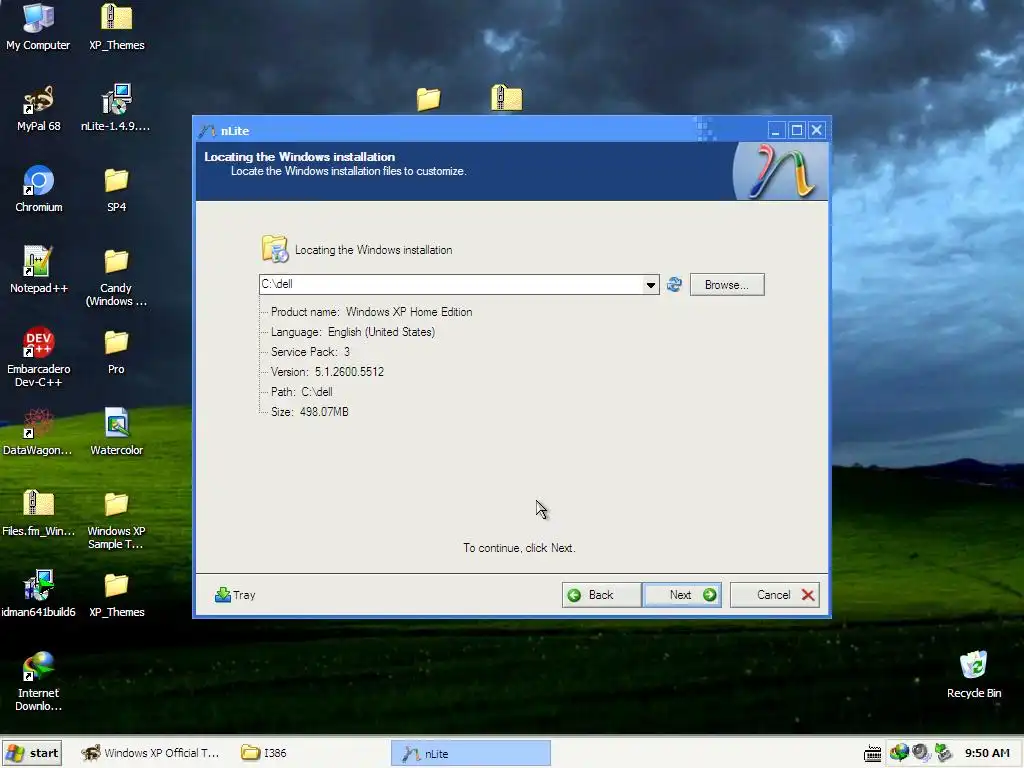Screen dimensions: 1024x768
Task: Select the unlabeled zip archive above nLite window
Action: (506, 97)
